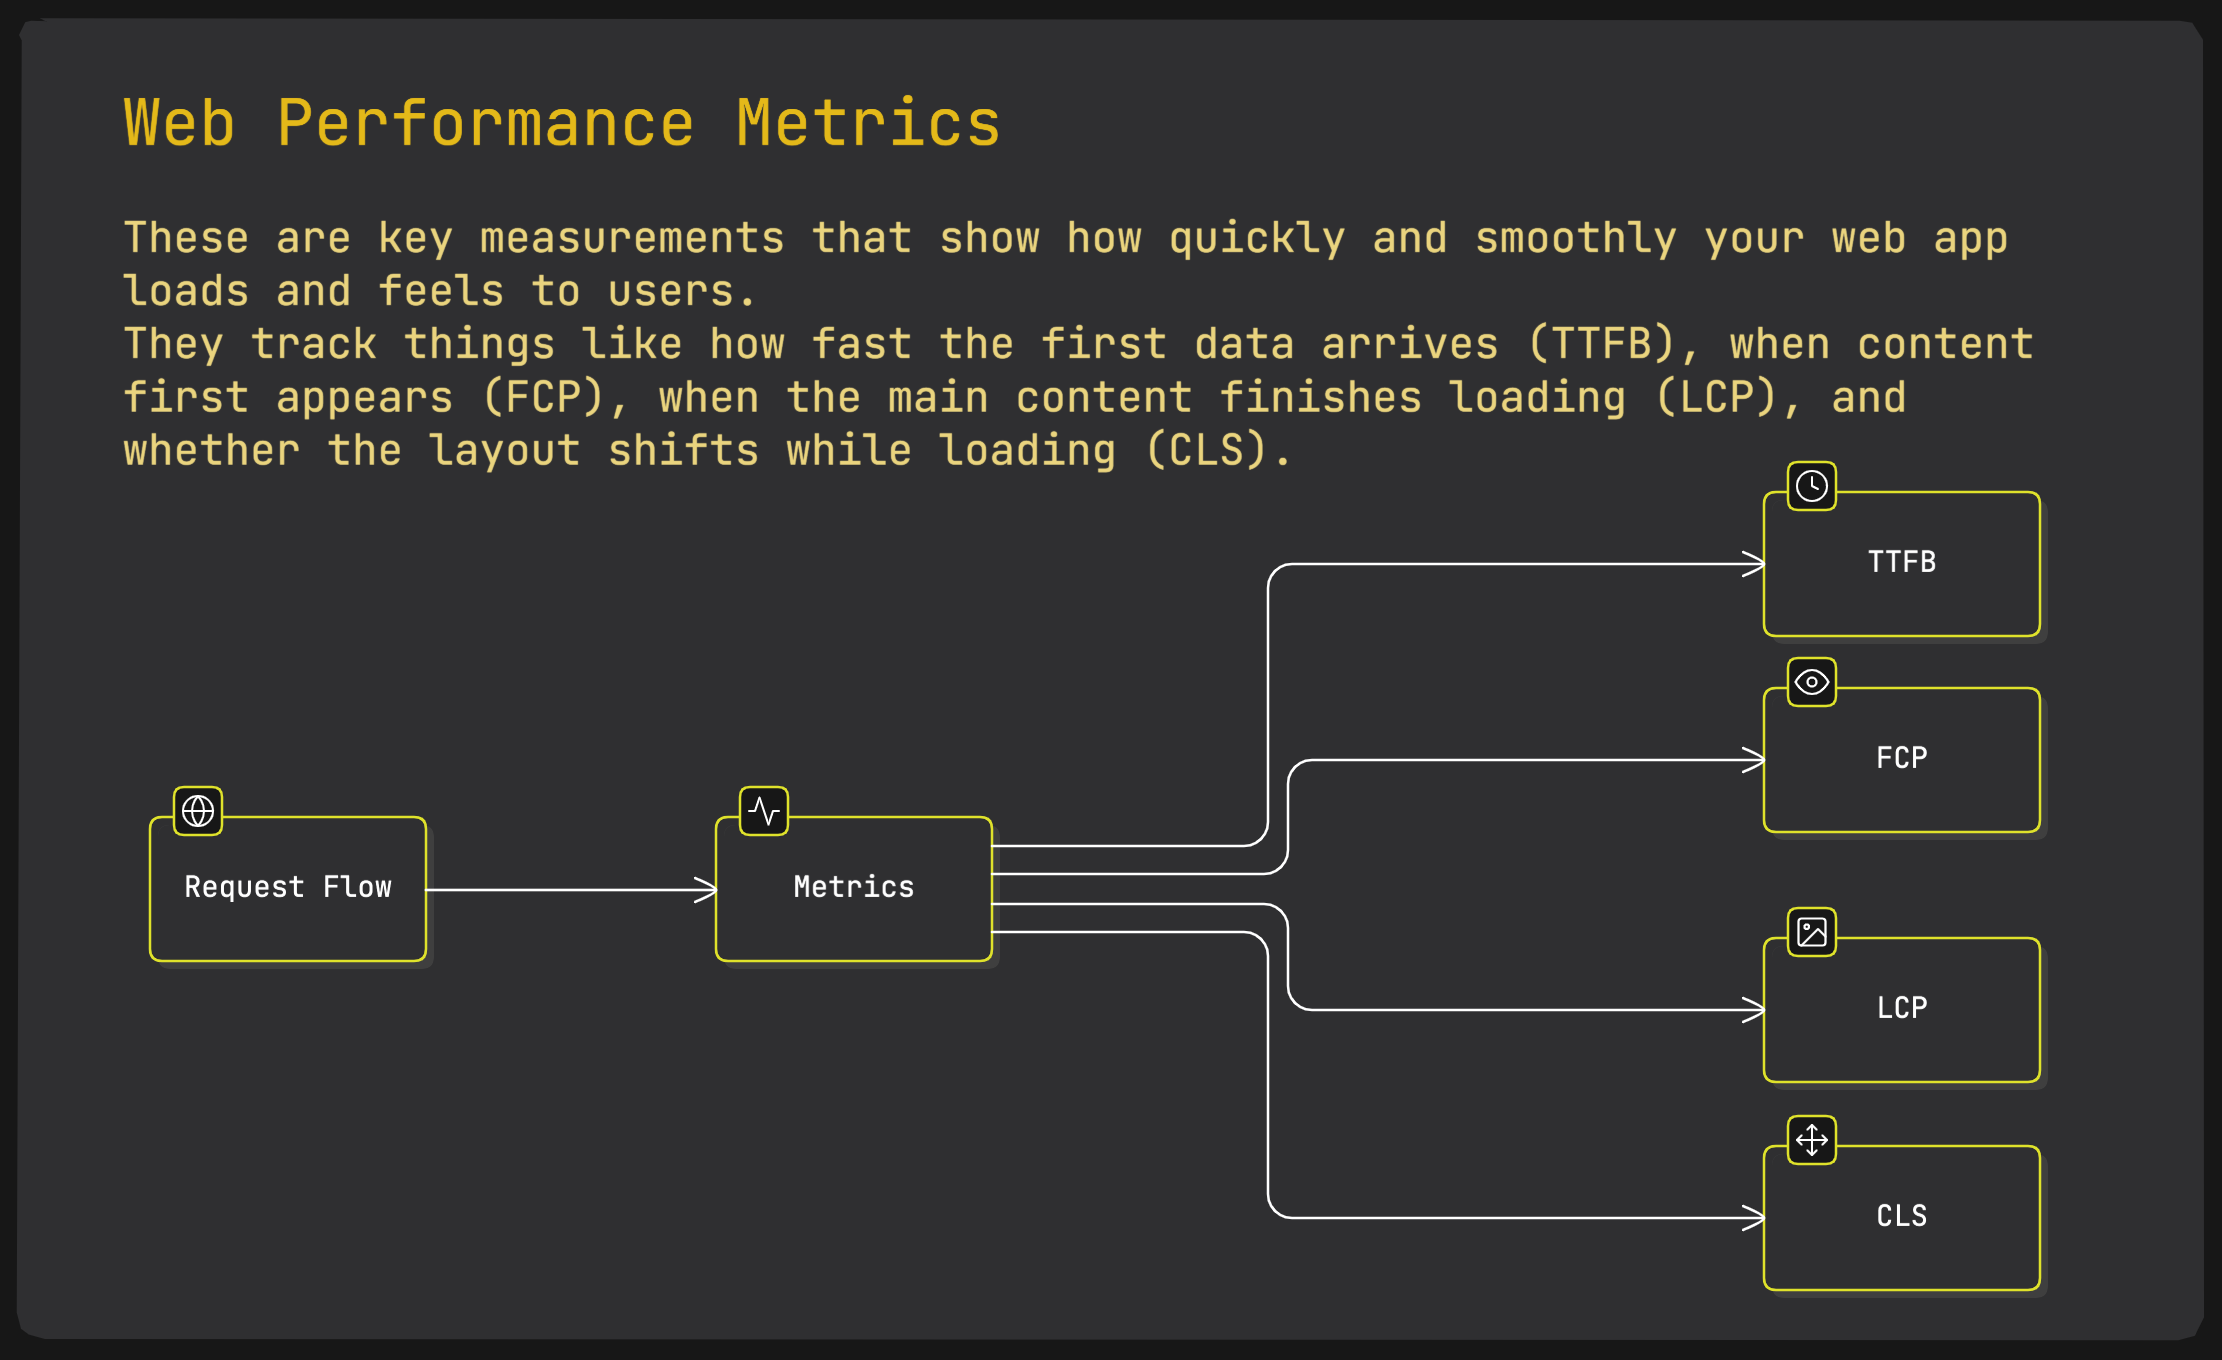Click the move arrows icon above CLS
The image size is (2222, 1360).
tap(1811, 1140)
